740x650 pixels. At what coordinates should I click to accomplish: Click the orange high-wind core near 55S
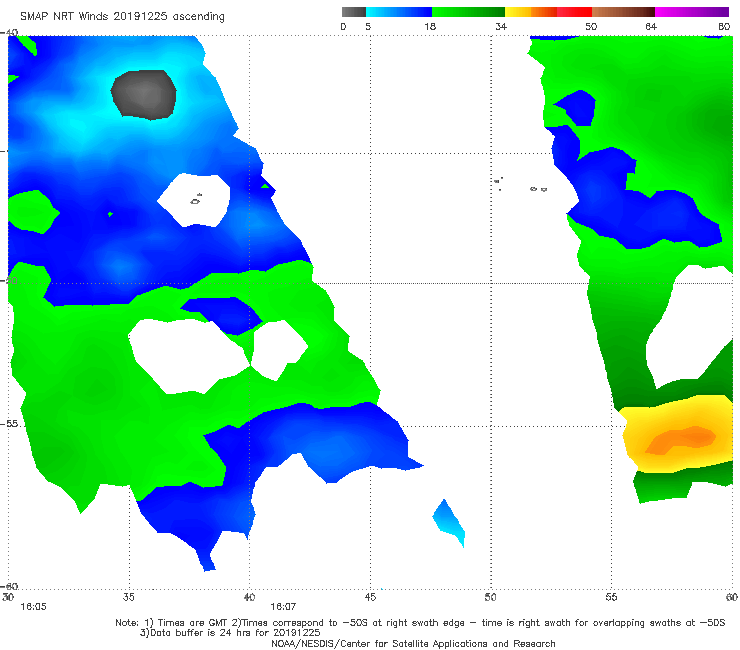[x=681, y=439]
